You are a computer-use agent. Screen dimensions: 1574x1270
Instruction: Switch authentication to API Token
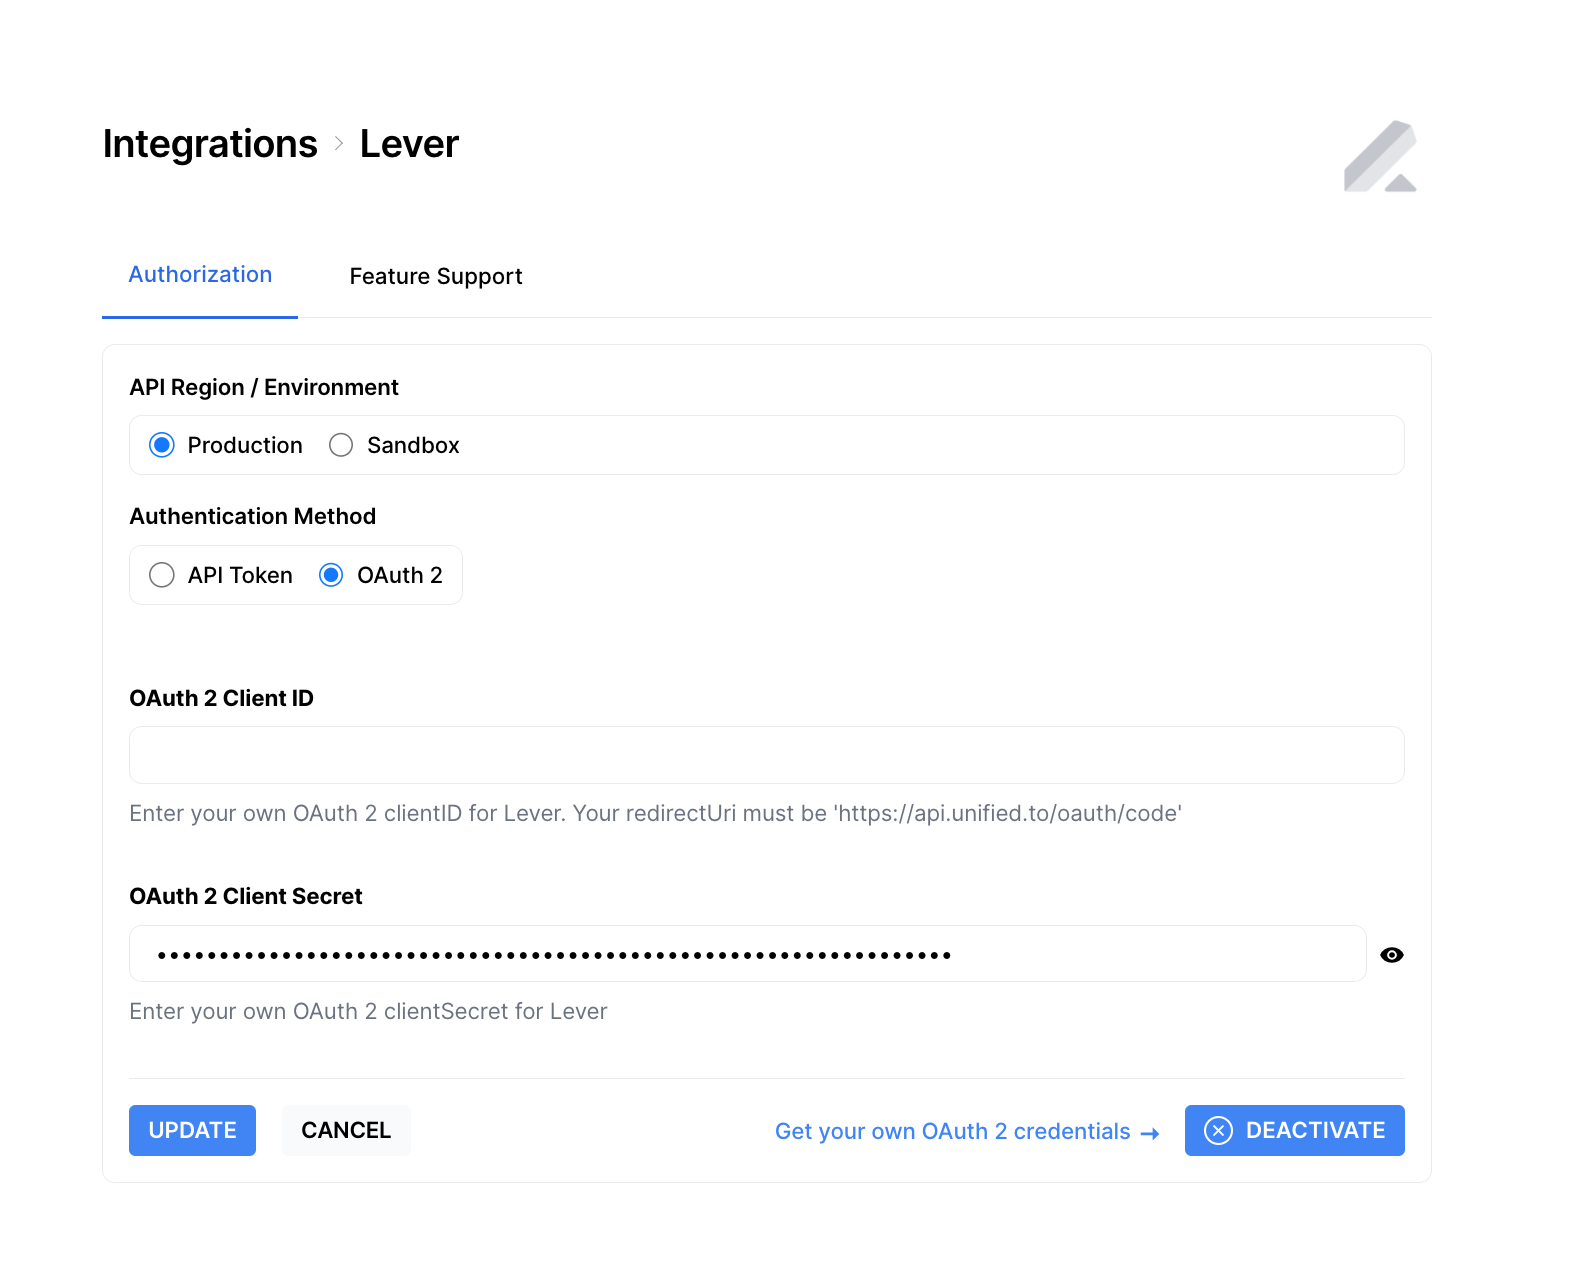[162, 575]
